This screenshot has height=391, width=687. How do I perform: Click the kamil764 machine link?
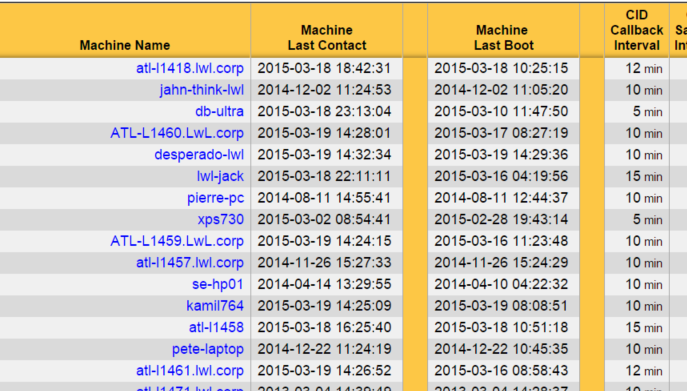pos(215,306)
